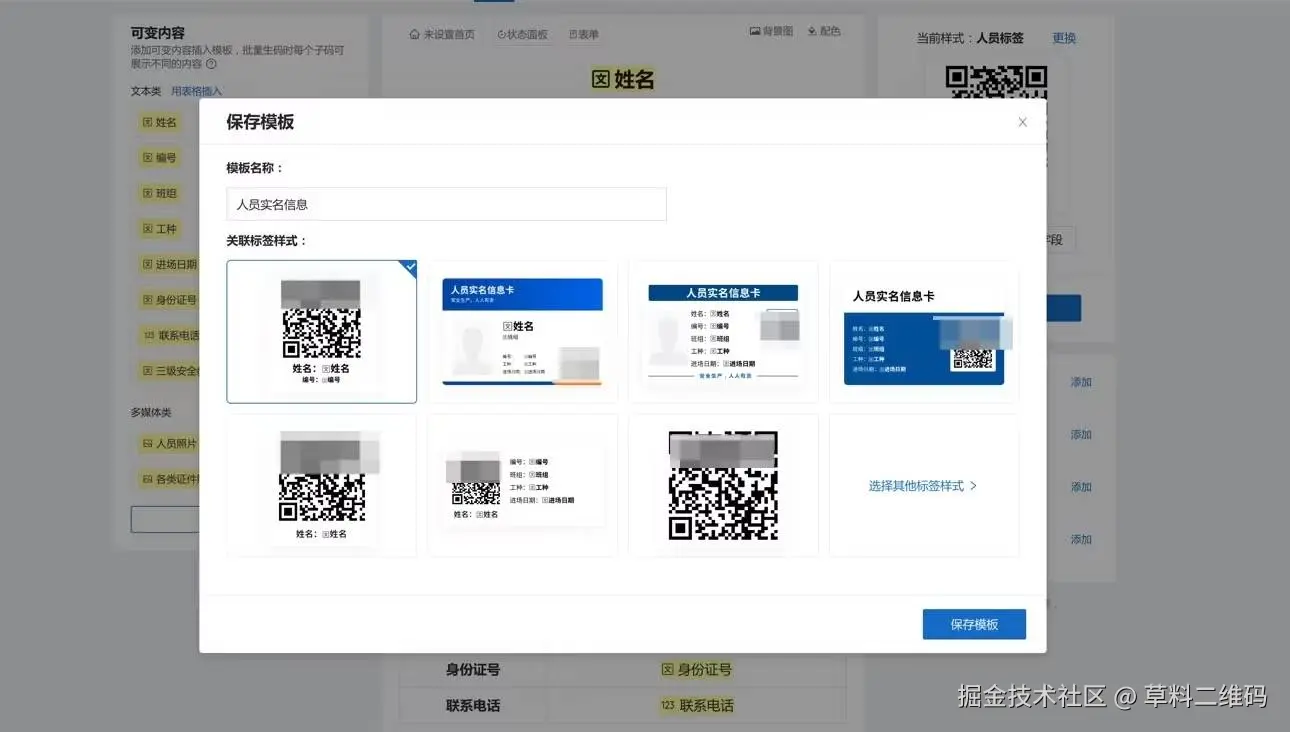Select the large QR-only label style
The height and width of the screenshot is (732, 1290).
click(x=723, y=486)
